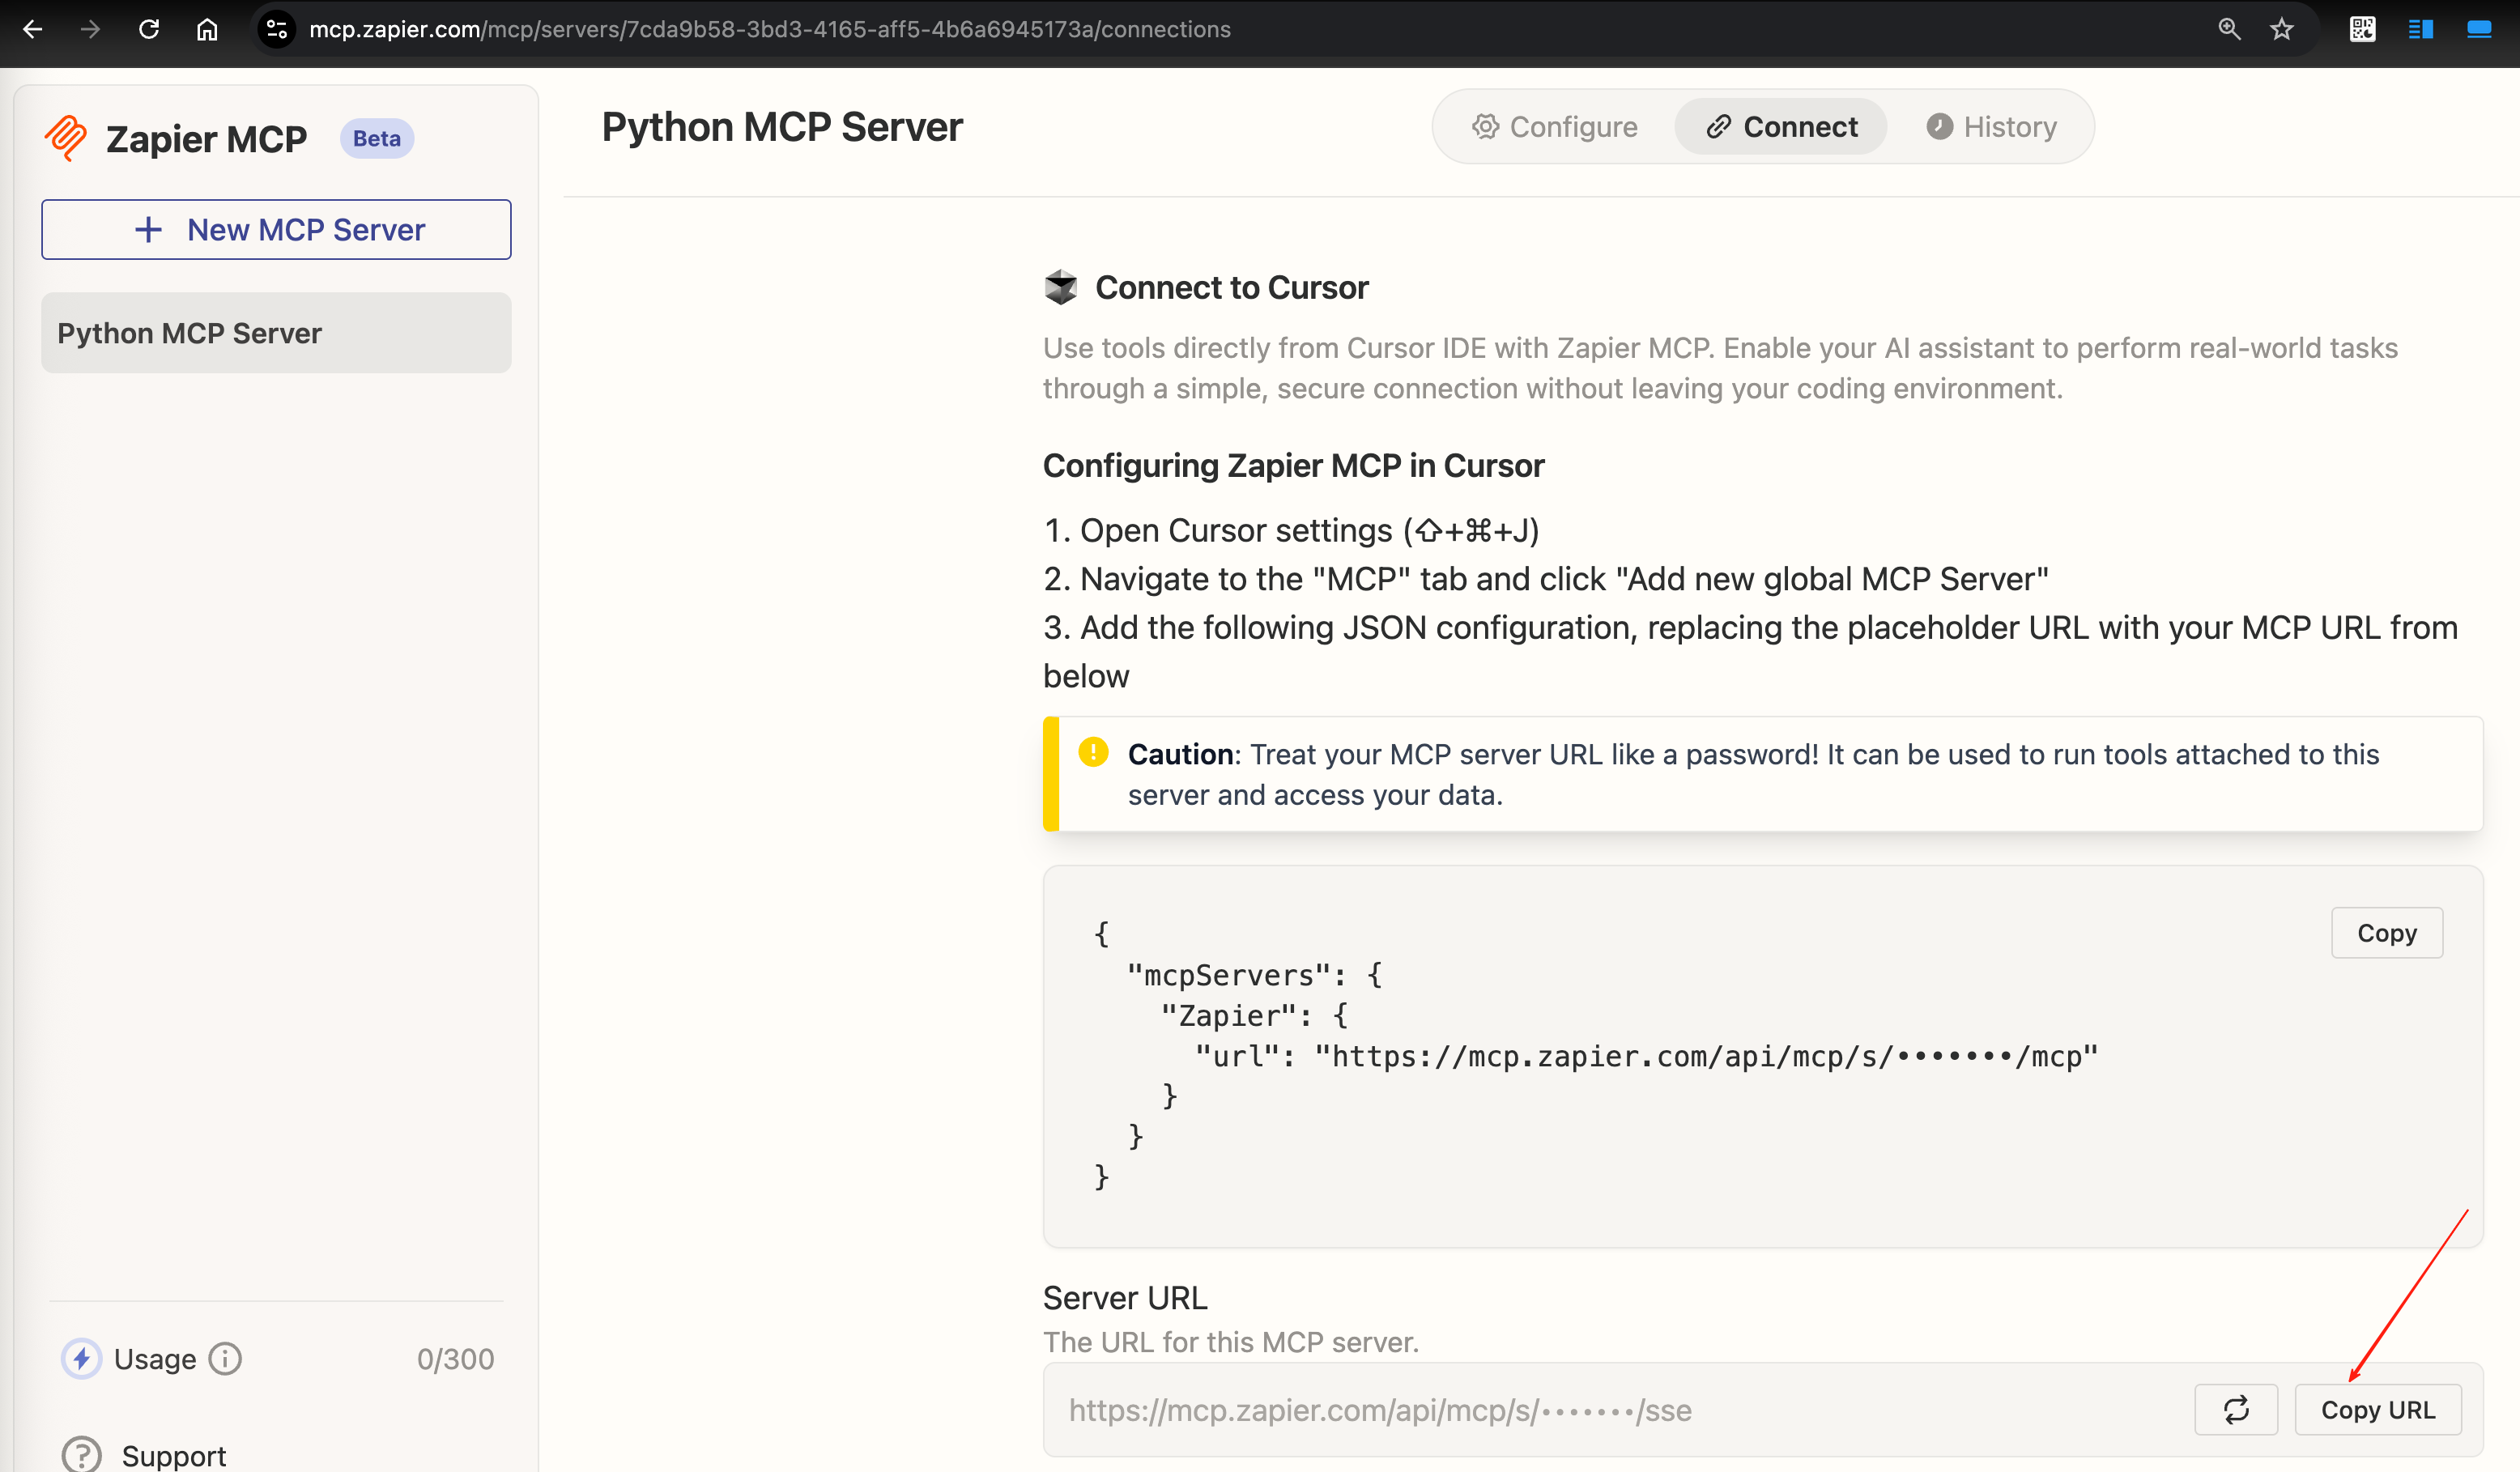Viewport: 2520px width, 1472px height.
Task: Copy the JSON configuration snippet
Action: coord(2386,933)
